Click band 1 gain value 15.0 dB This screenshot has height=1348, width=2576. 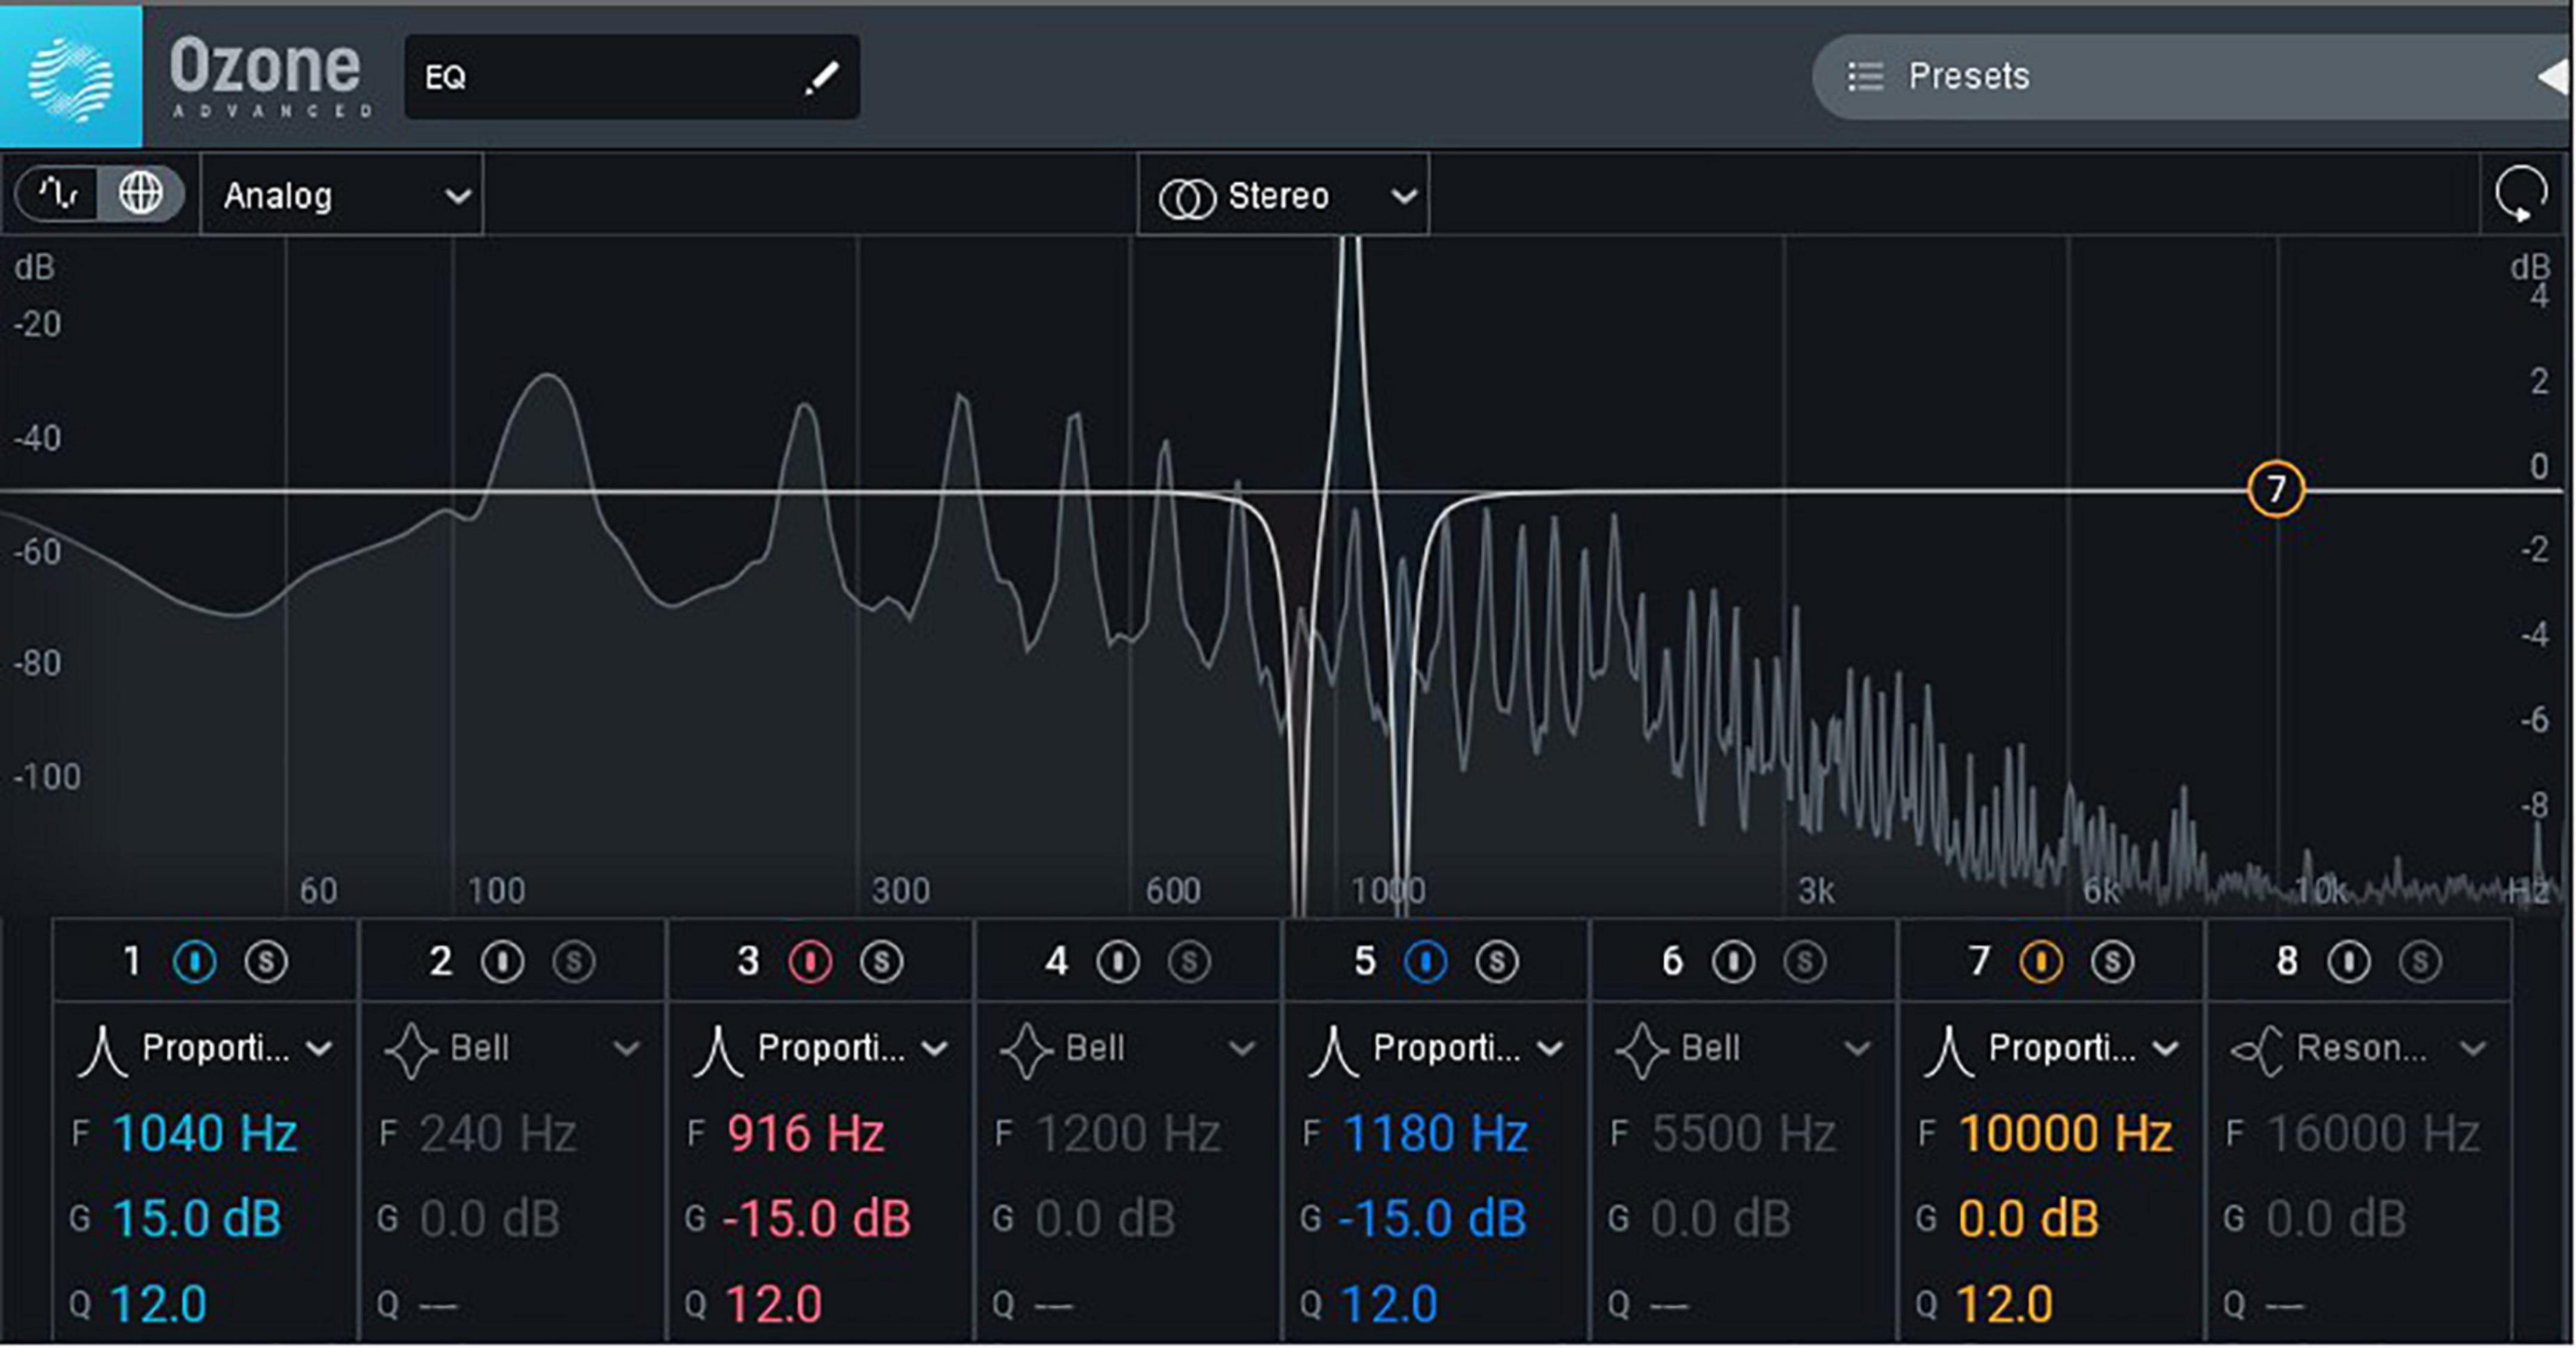197,1219
